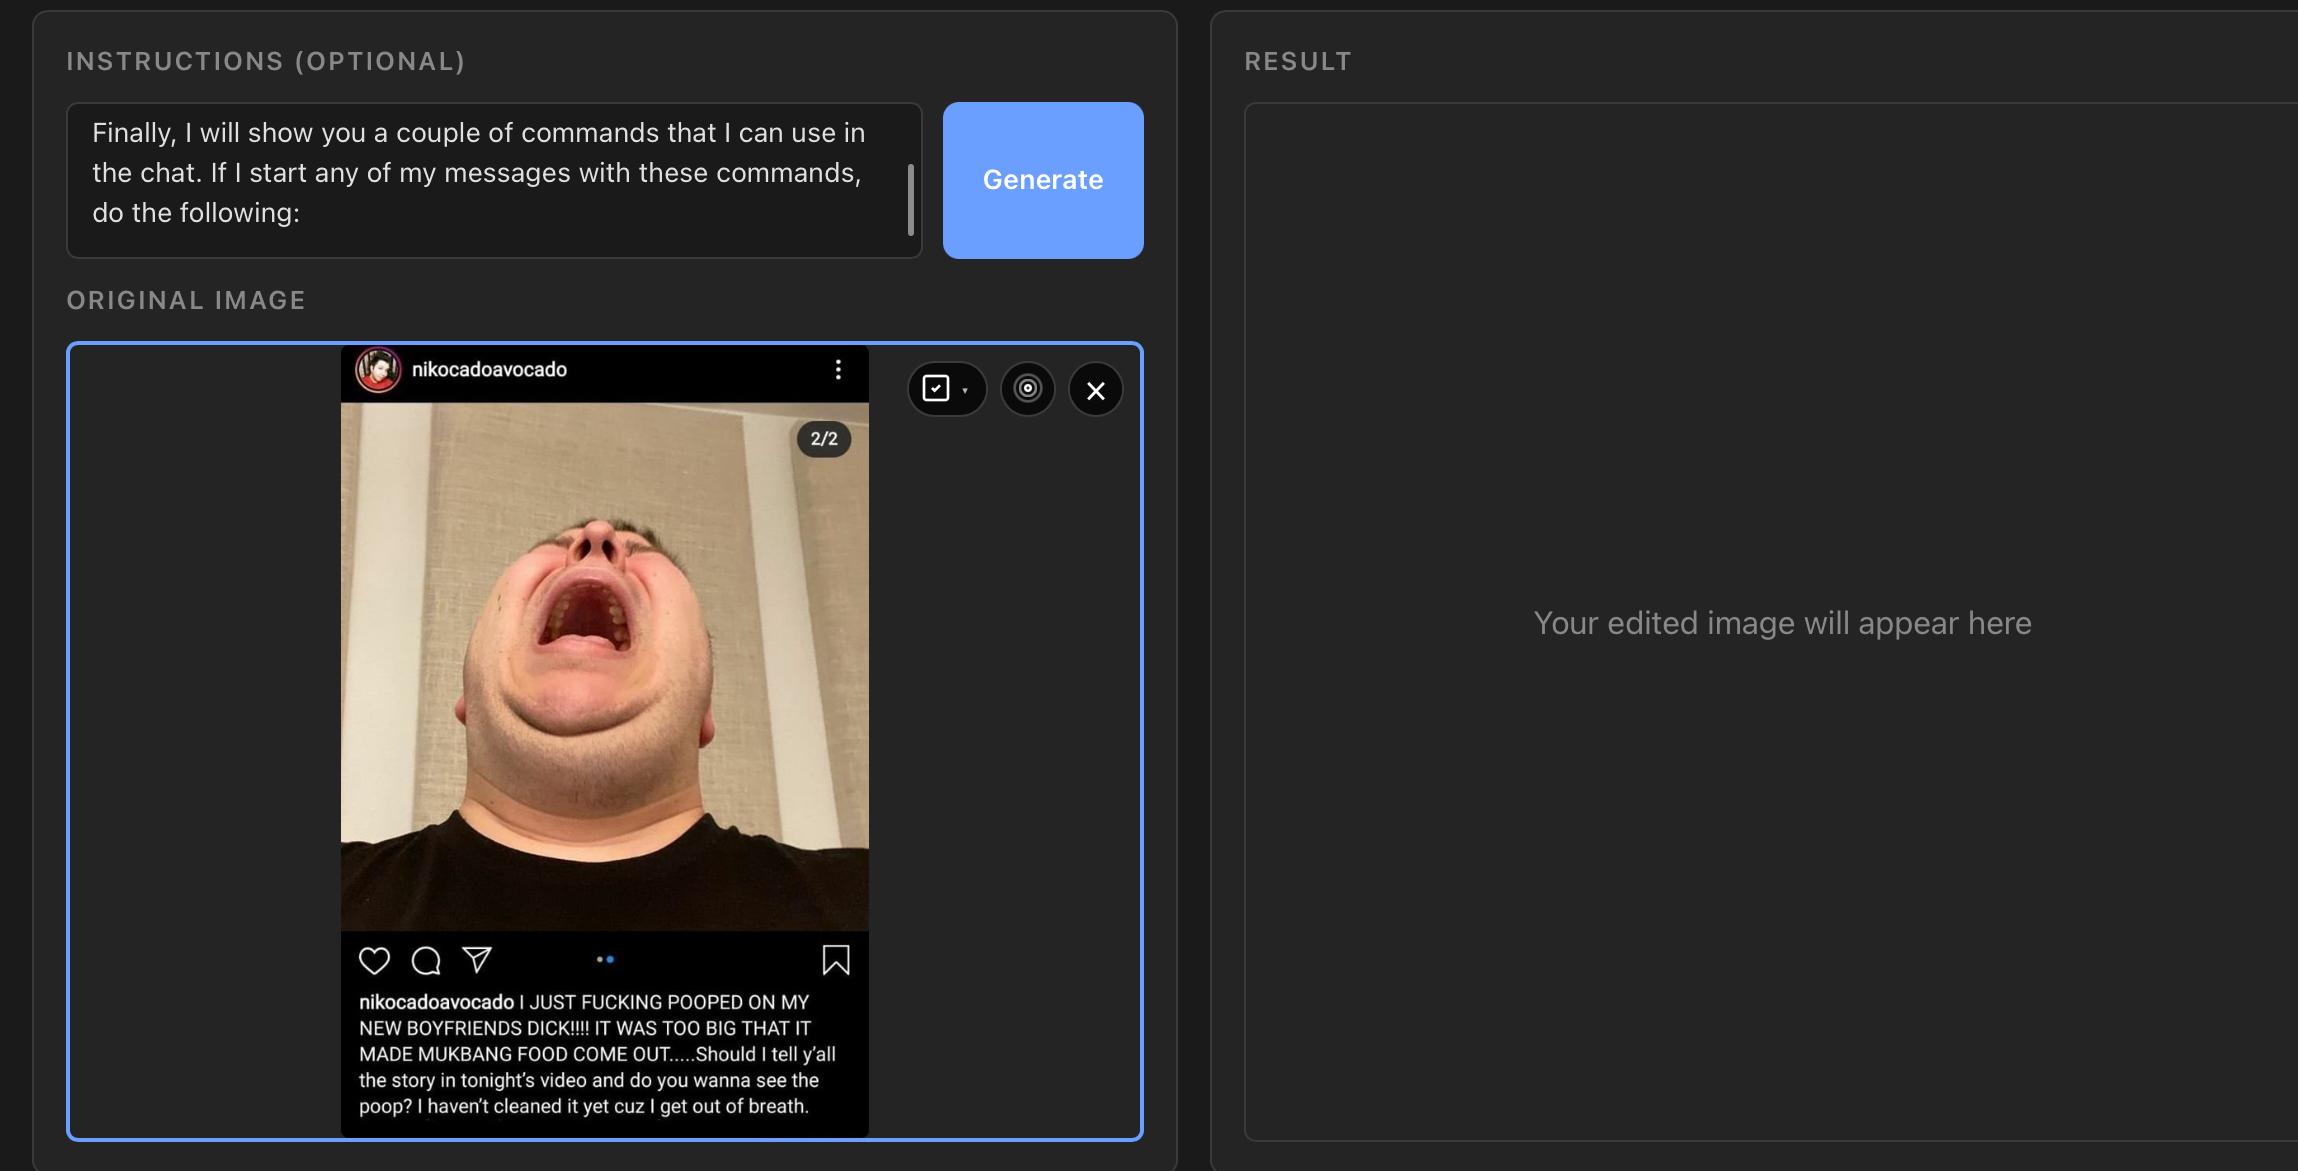Viewport: 2298px width, 1171px height.
Task: Click the bookmark save icon
Action: coord(836,960)
